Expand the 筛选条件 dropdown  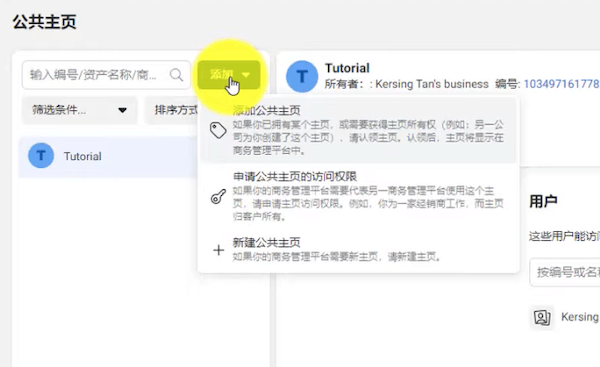[x=80, y=110]
